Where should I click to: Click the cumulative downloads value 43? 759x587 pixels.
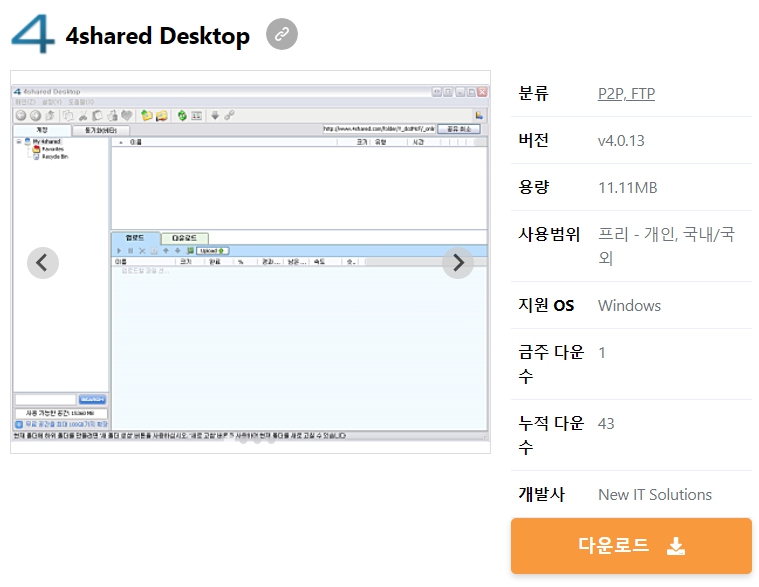(x=606, y=424)
